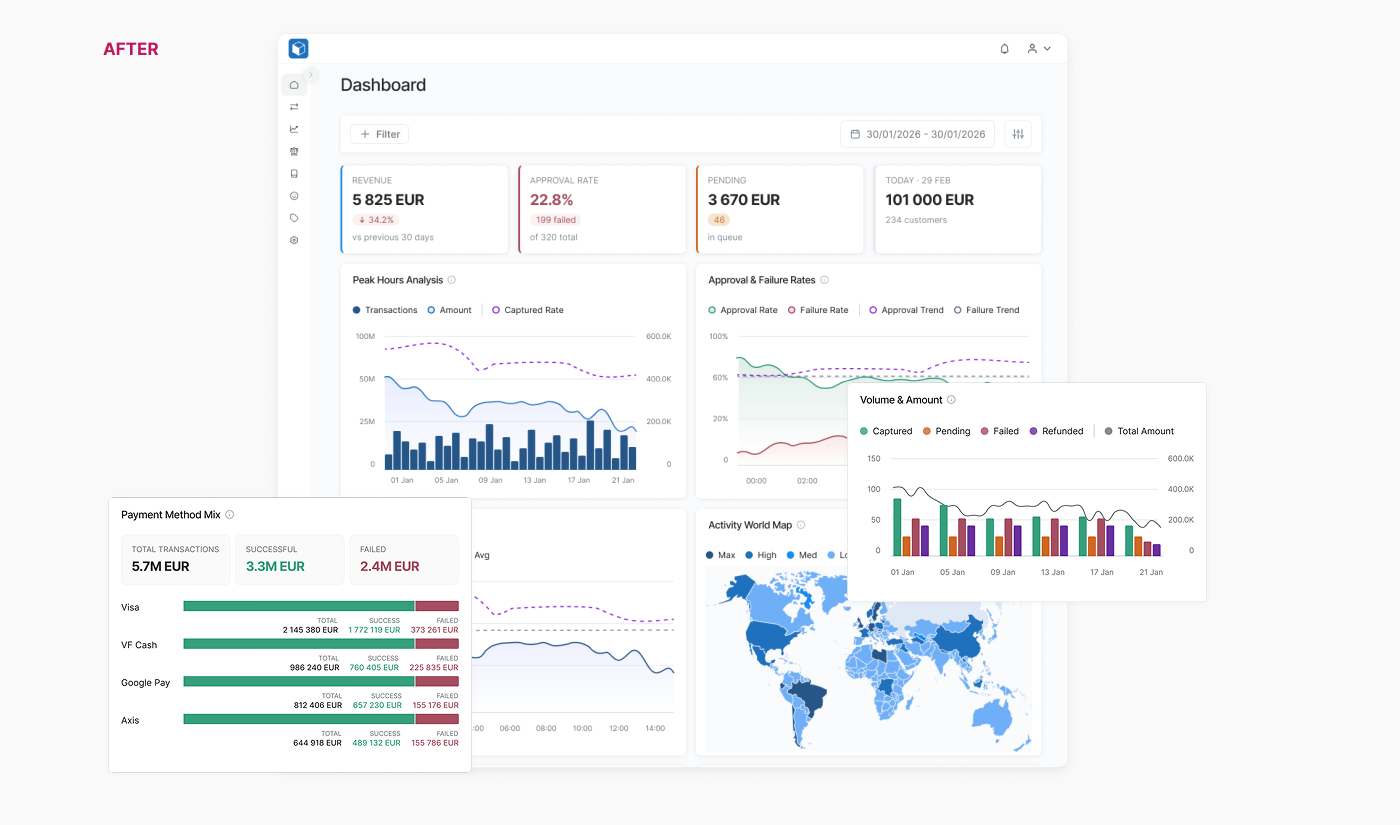Viewport: 1400px width, 825px height.
Task: Click Australia on the Activity World Map
Action: coord(992,715)
